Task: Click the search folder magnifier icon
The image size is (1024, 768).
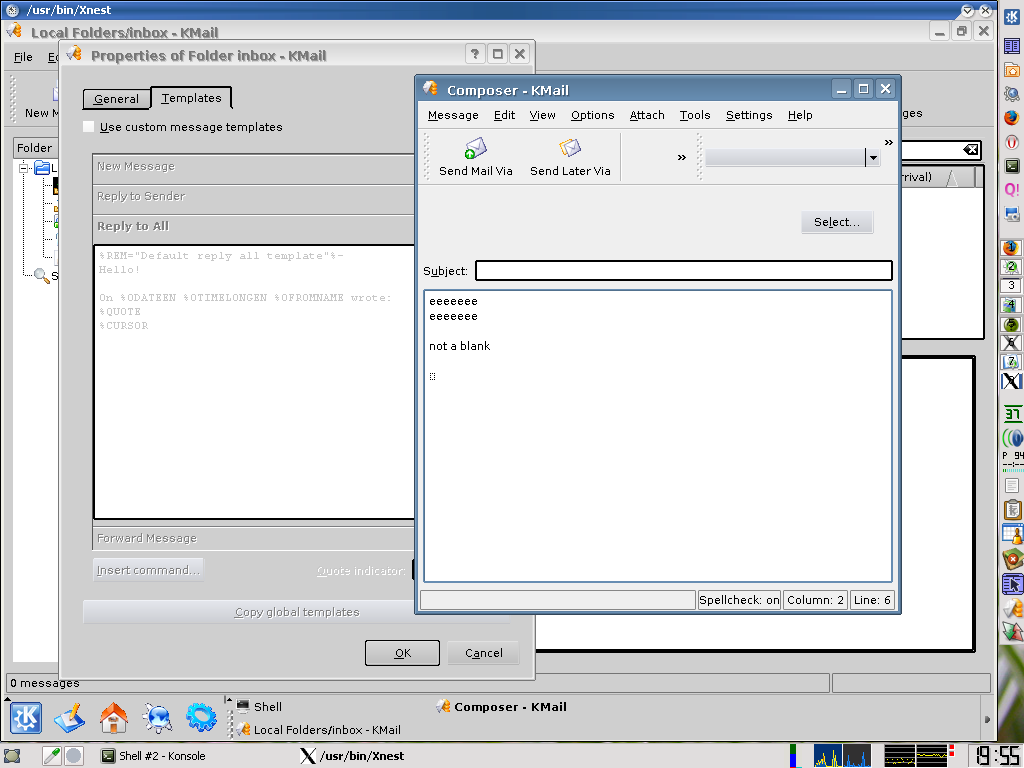Action: pos(41,276)
